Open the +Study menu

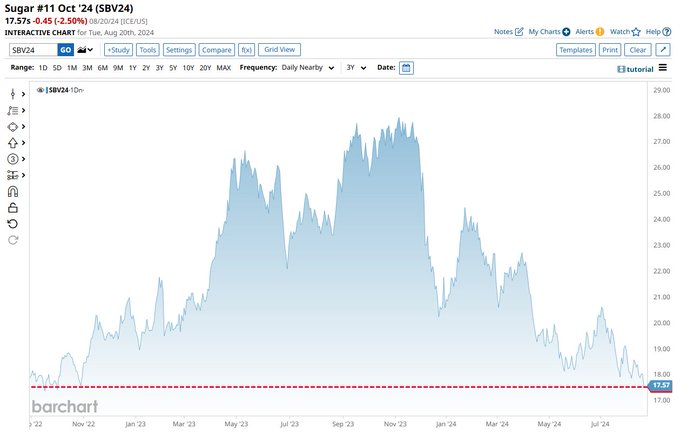(118, 50)
